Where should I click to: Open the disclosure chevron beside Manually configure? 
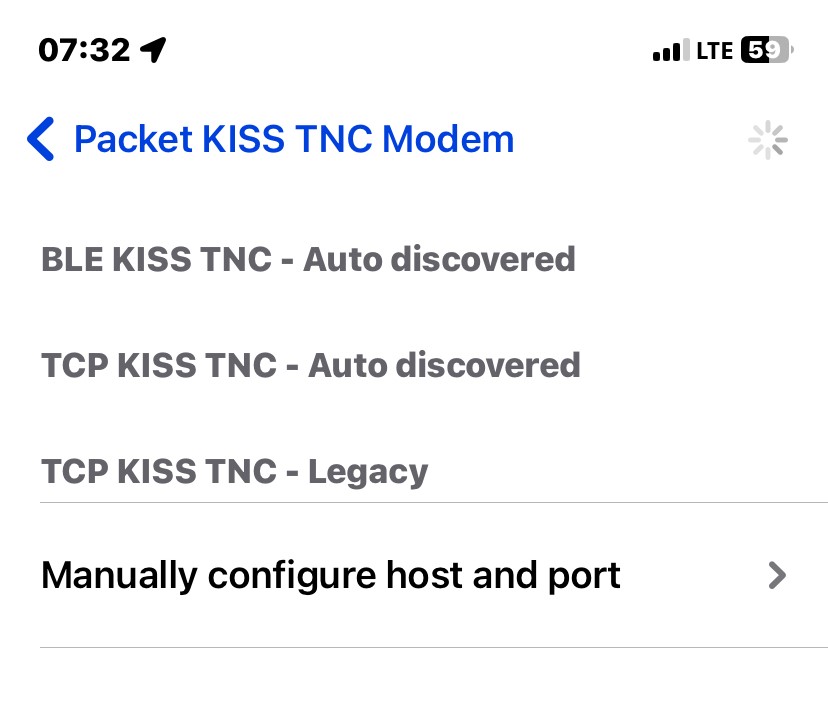(777, 575)
